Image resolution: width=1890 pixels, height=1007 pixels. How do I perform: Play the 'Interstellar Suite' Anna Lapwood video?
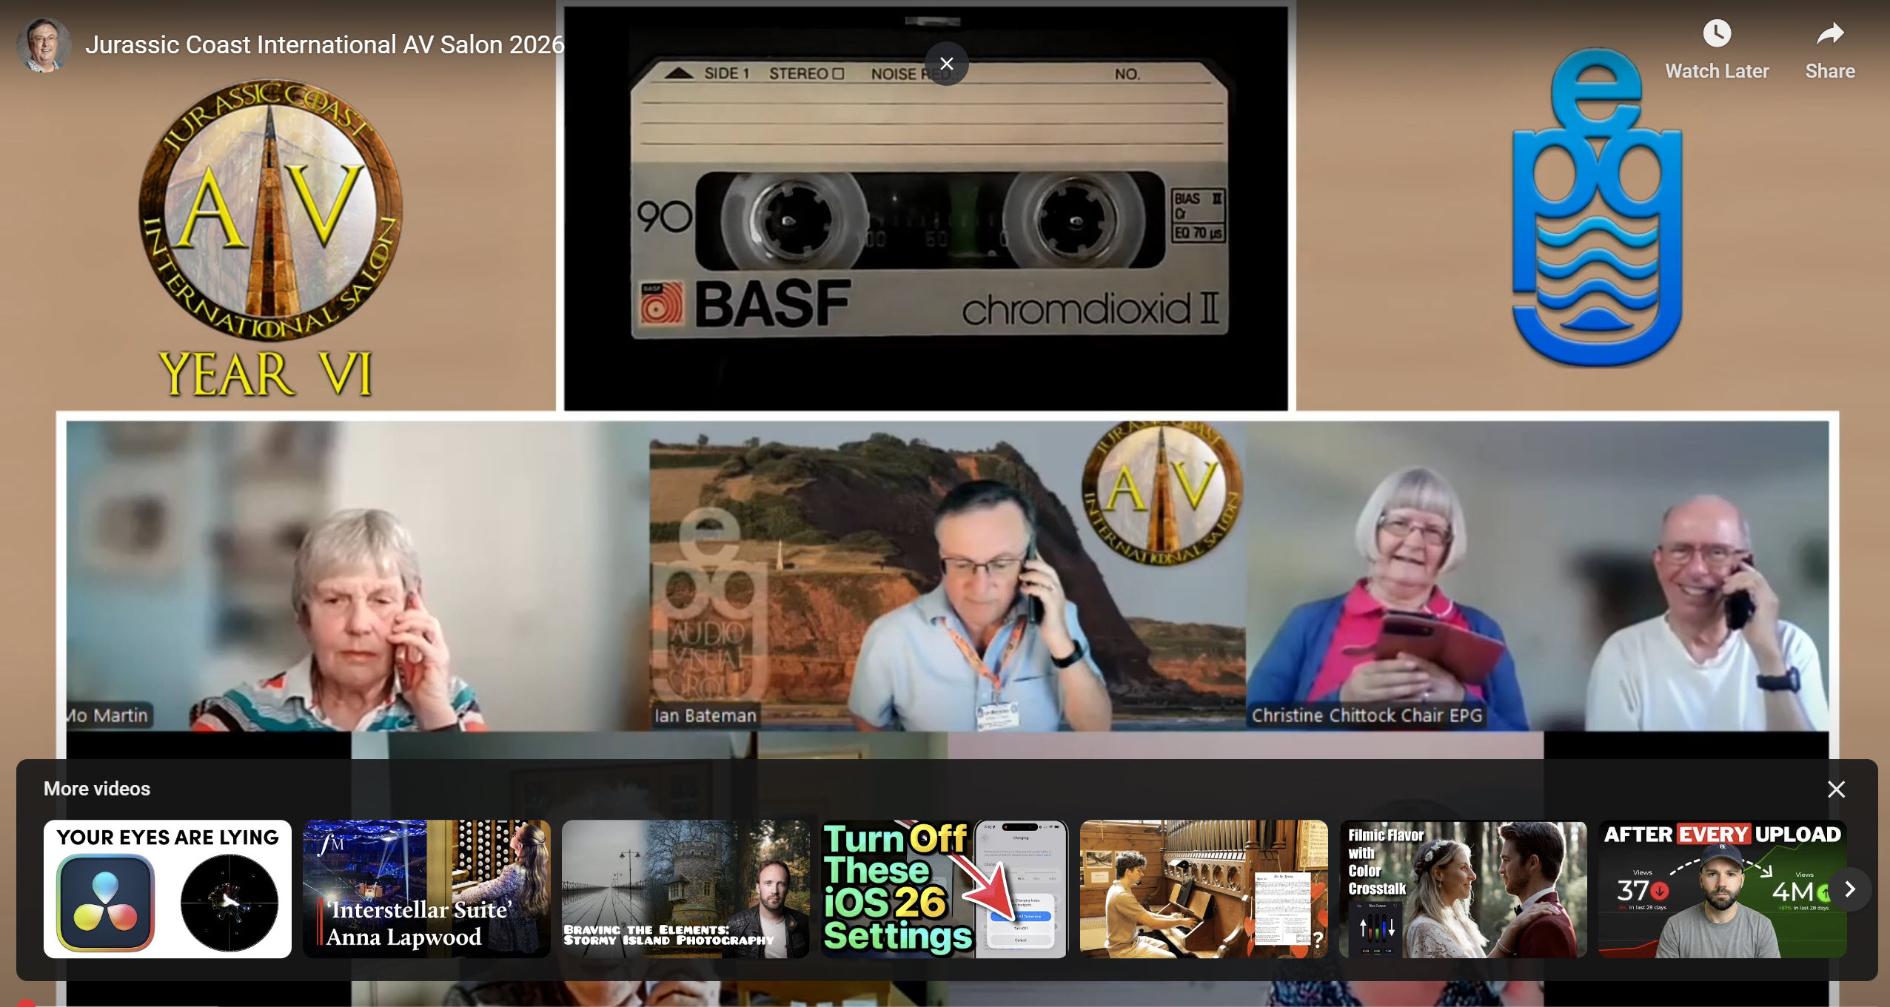427,889
